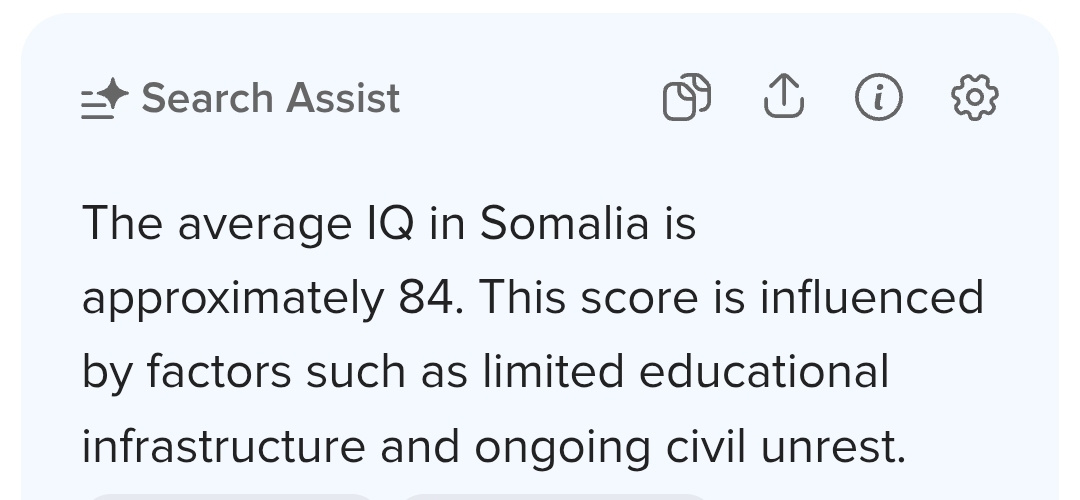
Task: Open the Search Assist info icon
Action: pos(879,98)
